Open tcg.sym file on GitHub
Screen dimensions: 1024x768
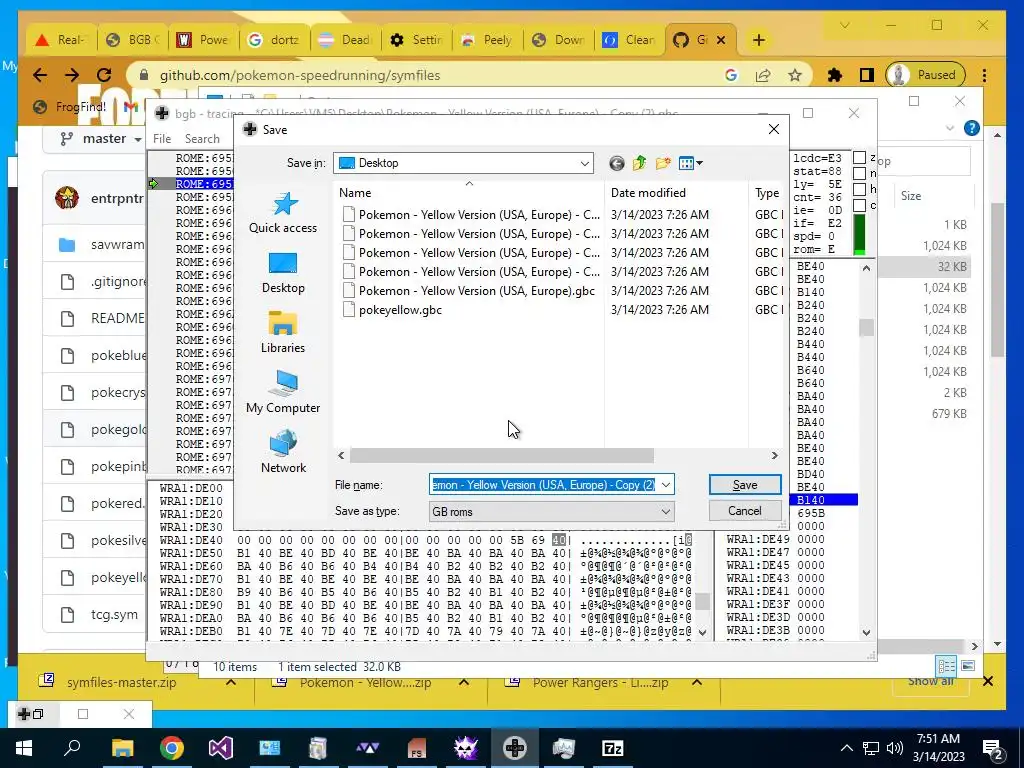[114, 615]
